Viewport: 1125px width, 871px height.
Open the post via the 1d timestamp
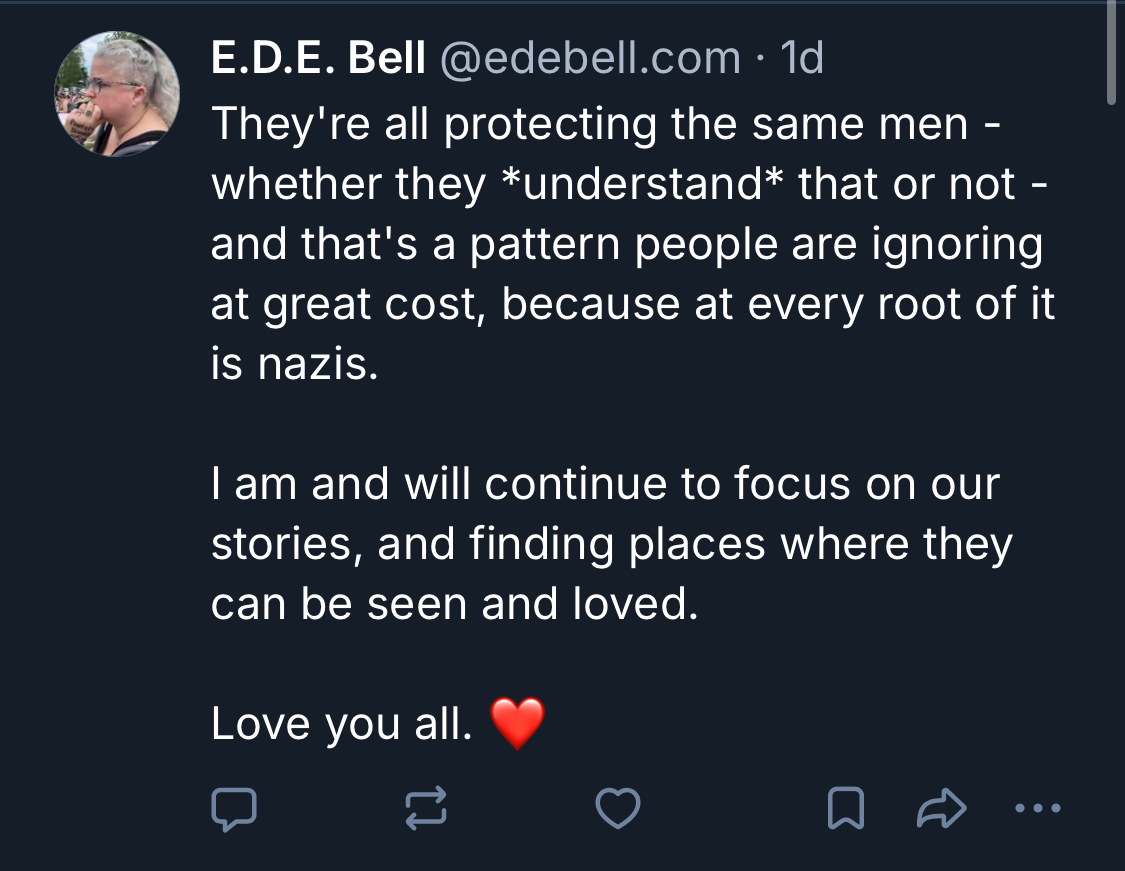801,57
